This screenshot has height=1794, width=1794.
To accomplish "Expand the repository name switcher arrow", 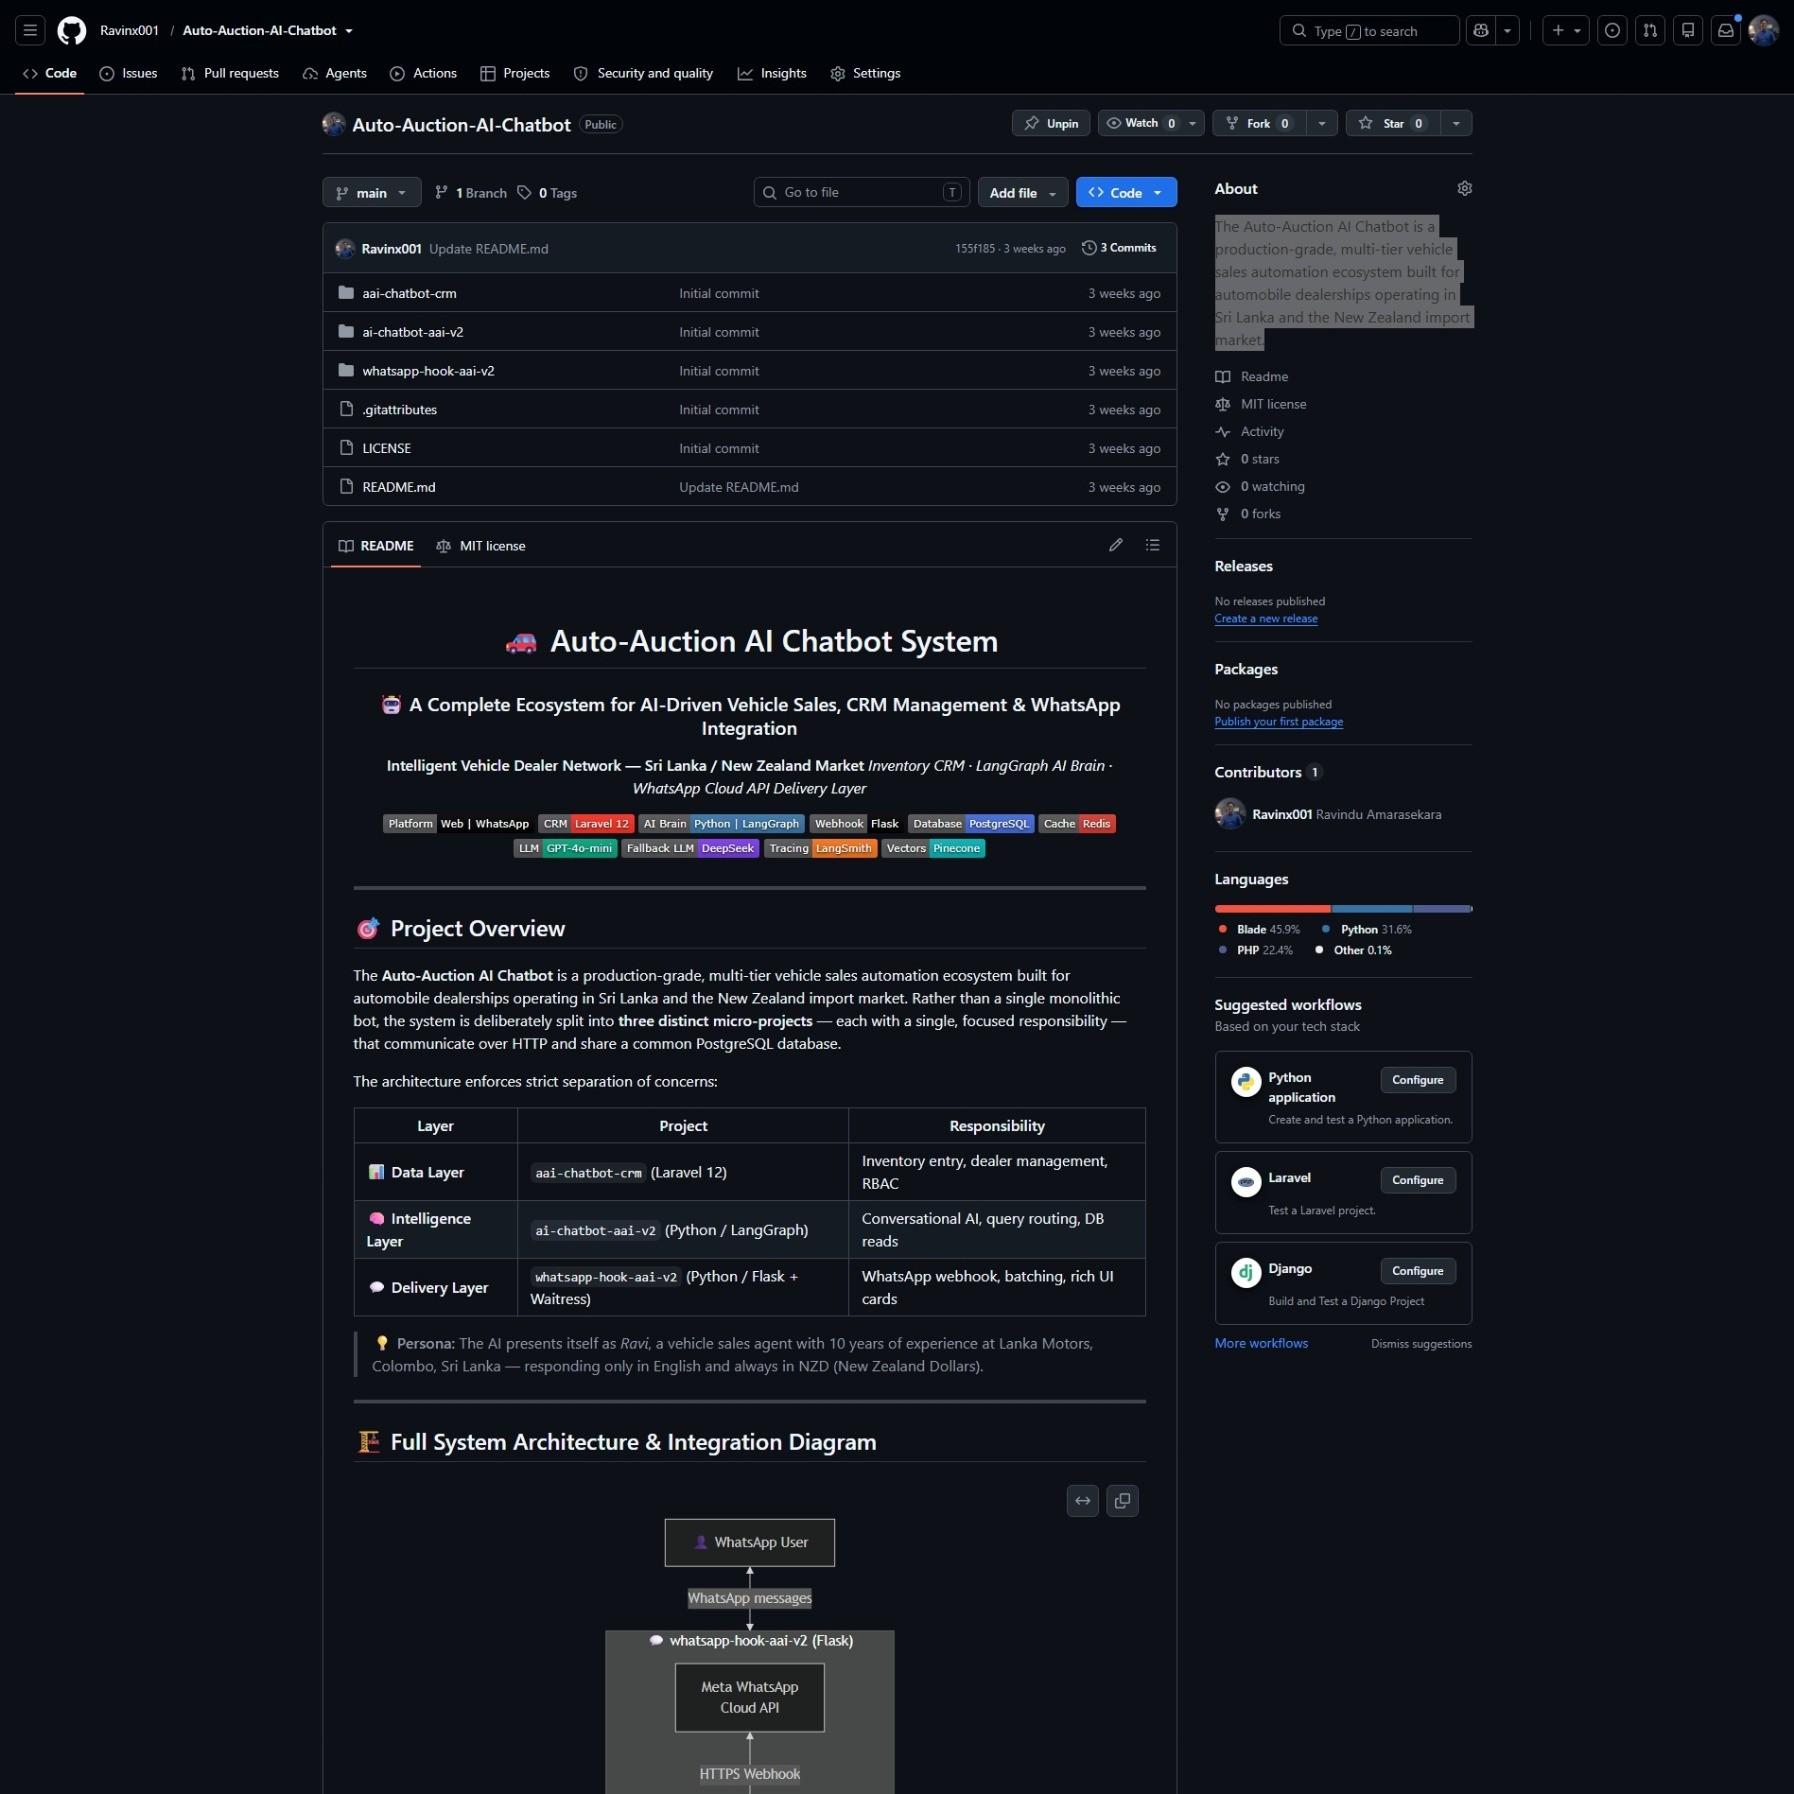I will (349, 31).
